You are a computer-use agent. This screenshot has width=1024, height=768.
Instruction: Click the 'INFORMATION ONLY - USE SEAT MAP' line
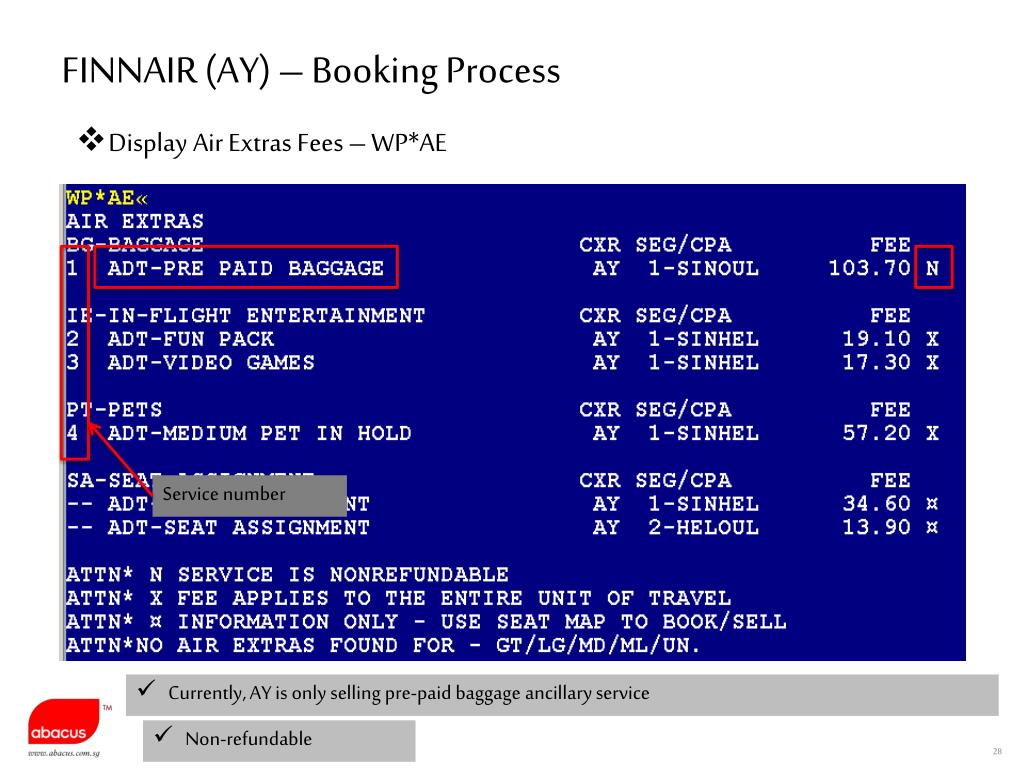coord(426,622)
